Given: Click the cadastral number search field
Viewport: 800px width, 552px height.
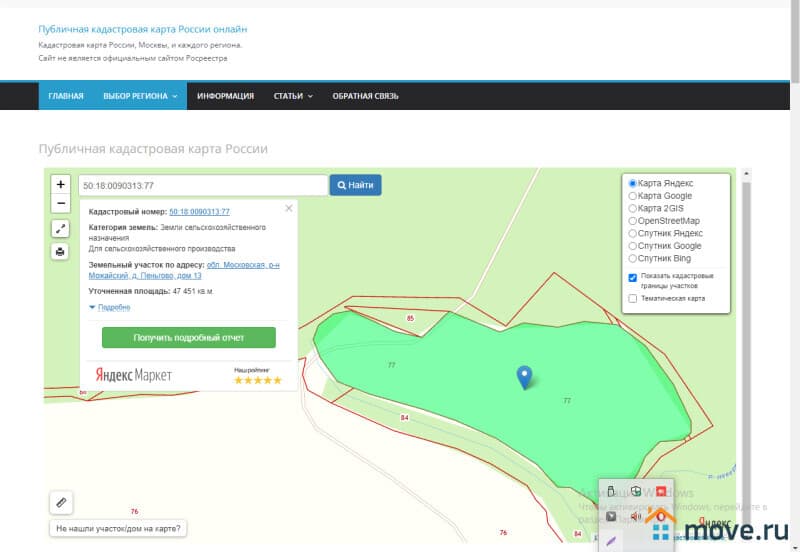Looking at the screenshot, I should tap(203, 185).
